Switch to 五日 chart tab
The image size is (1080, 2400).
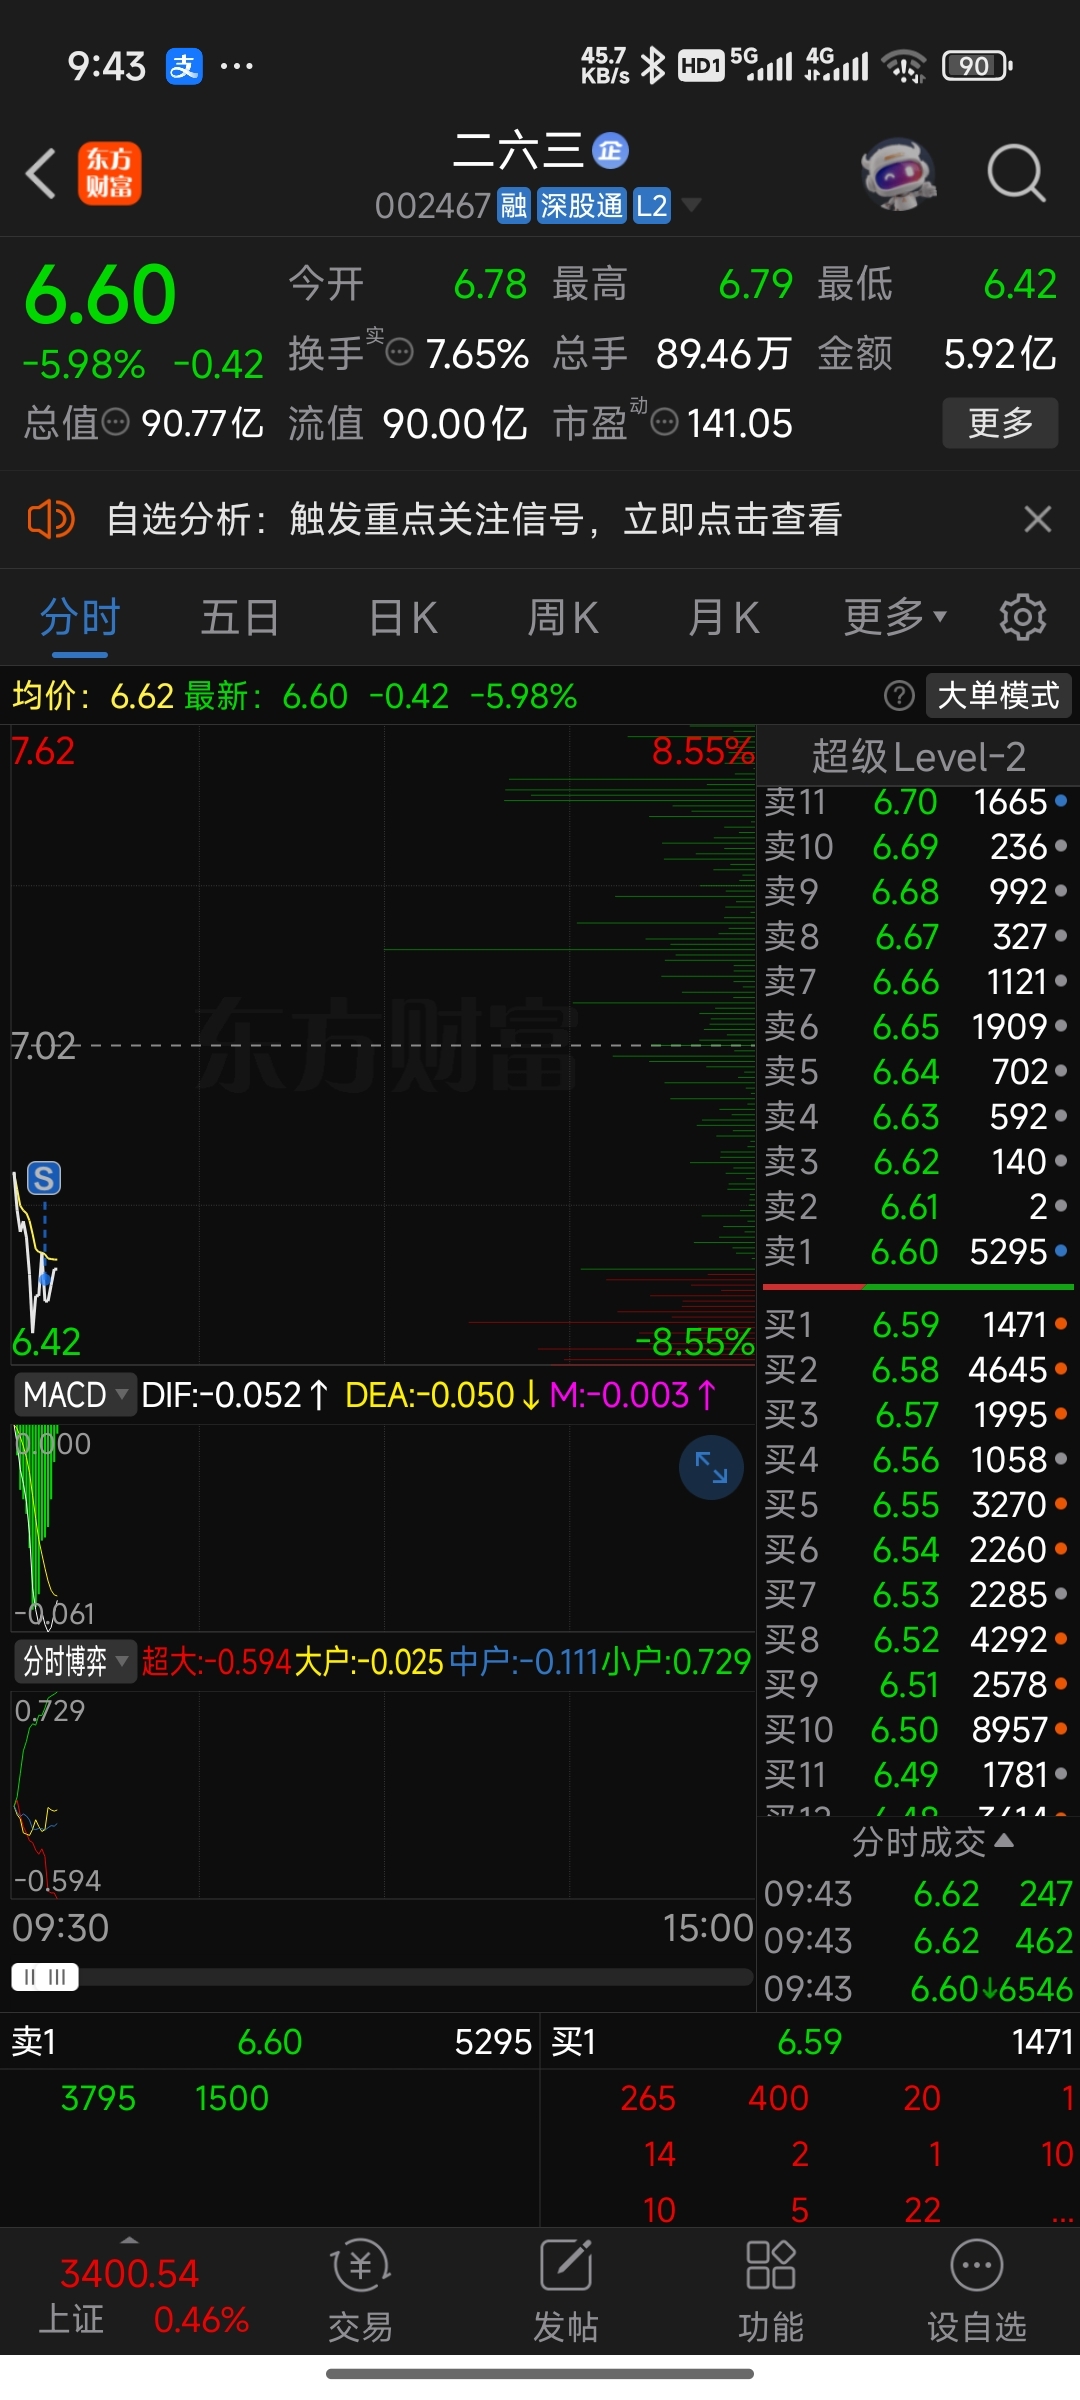click(x=240, y=618)
